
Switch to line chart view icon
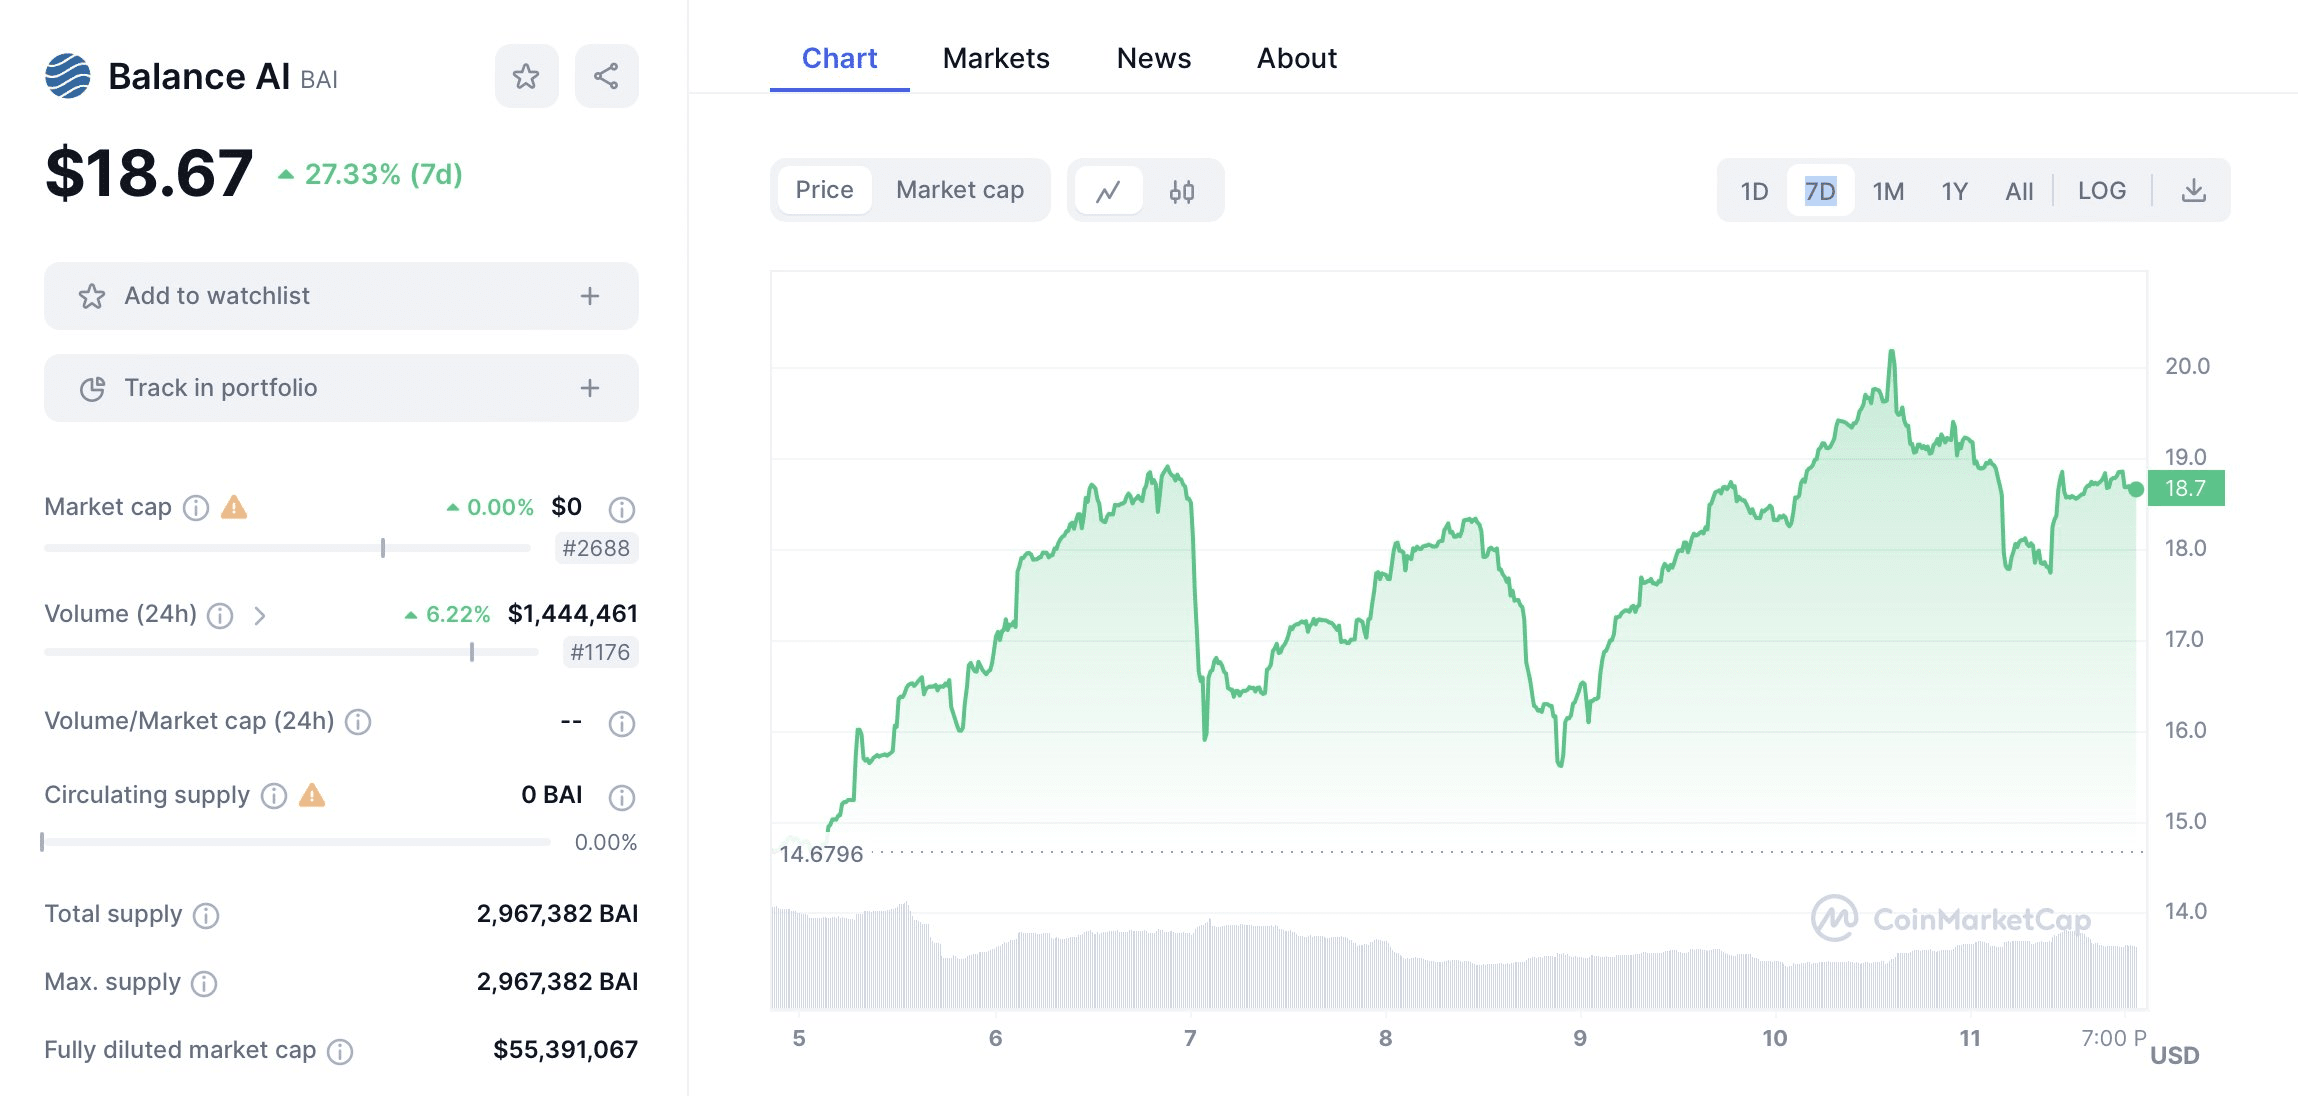tap(1108, 191)
